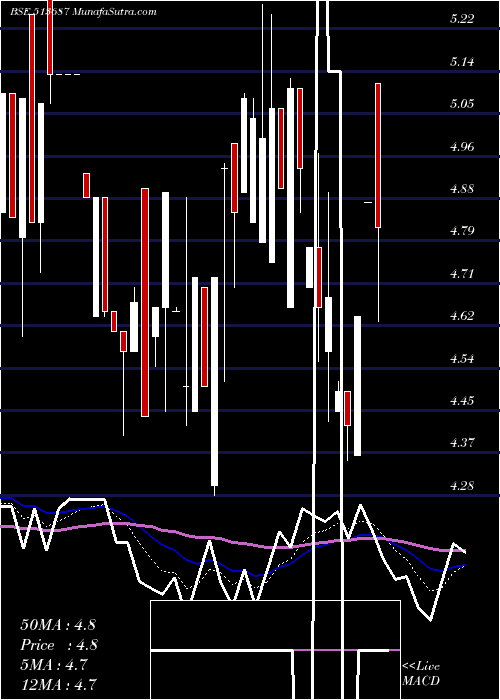Click the 5.22 price axis label
500x700 pixels.
[x=462, y=19]
